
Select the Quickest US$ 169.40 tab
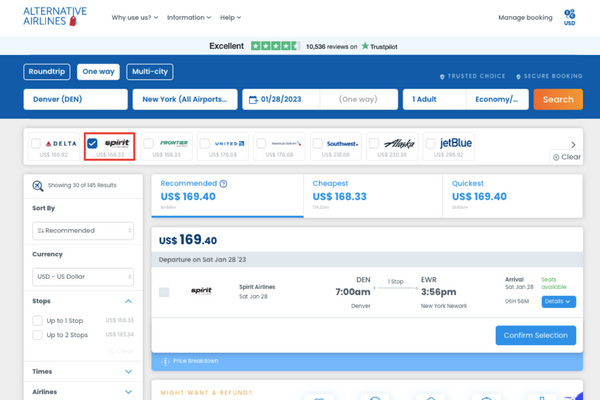tap(512, 196)
